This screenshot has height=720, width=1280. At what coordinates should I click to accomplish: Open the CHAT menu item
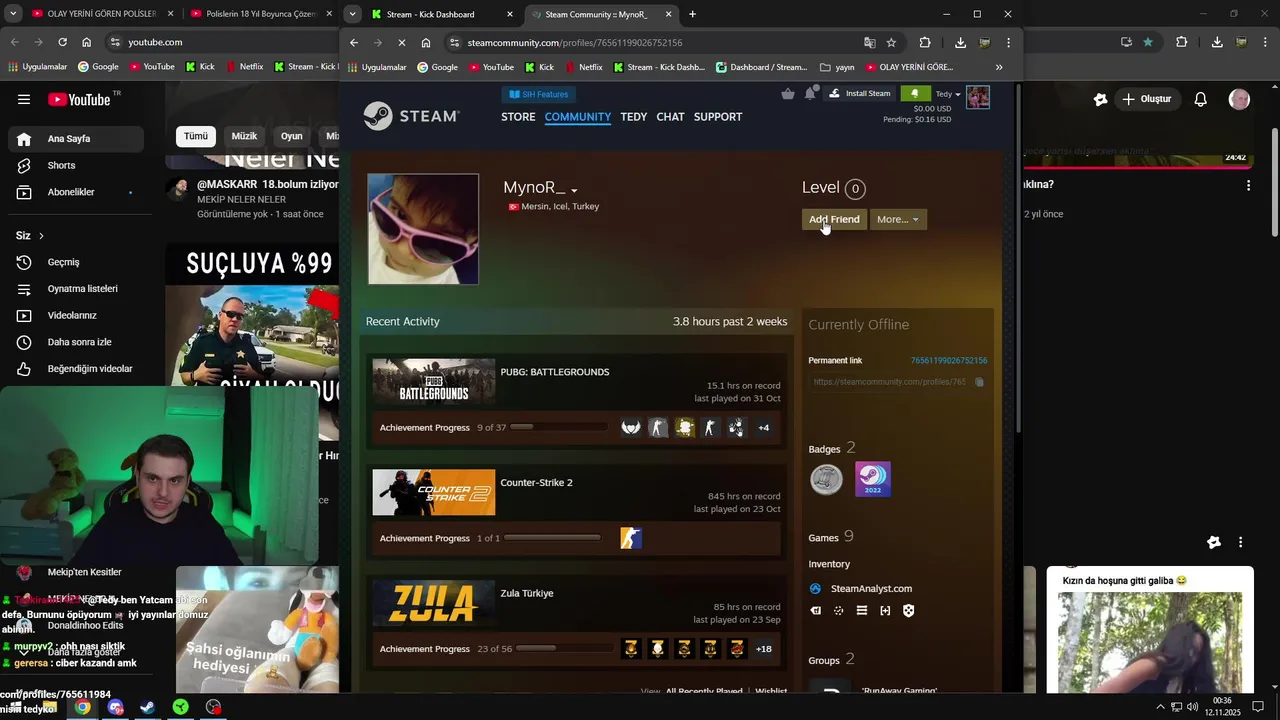[670, 117]
